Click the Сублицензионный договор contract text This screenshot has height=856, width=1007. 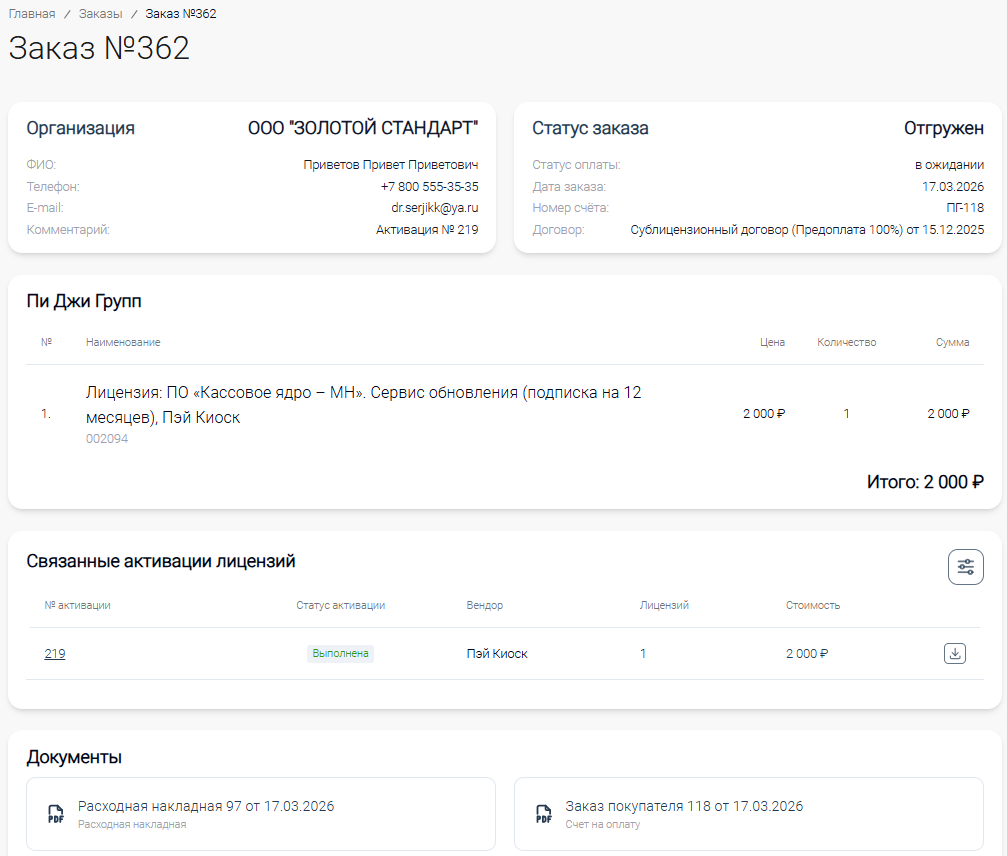pos(806,230)
